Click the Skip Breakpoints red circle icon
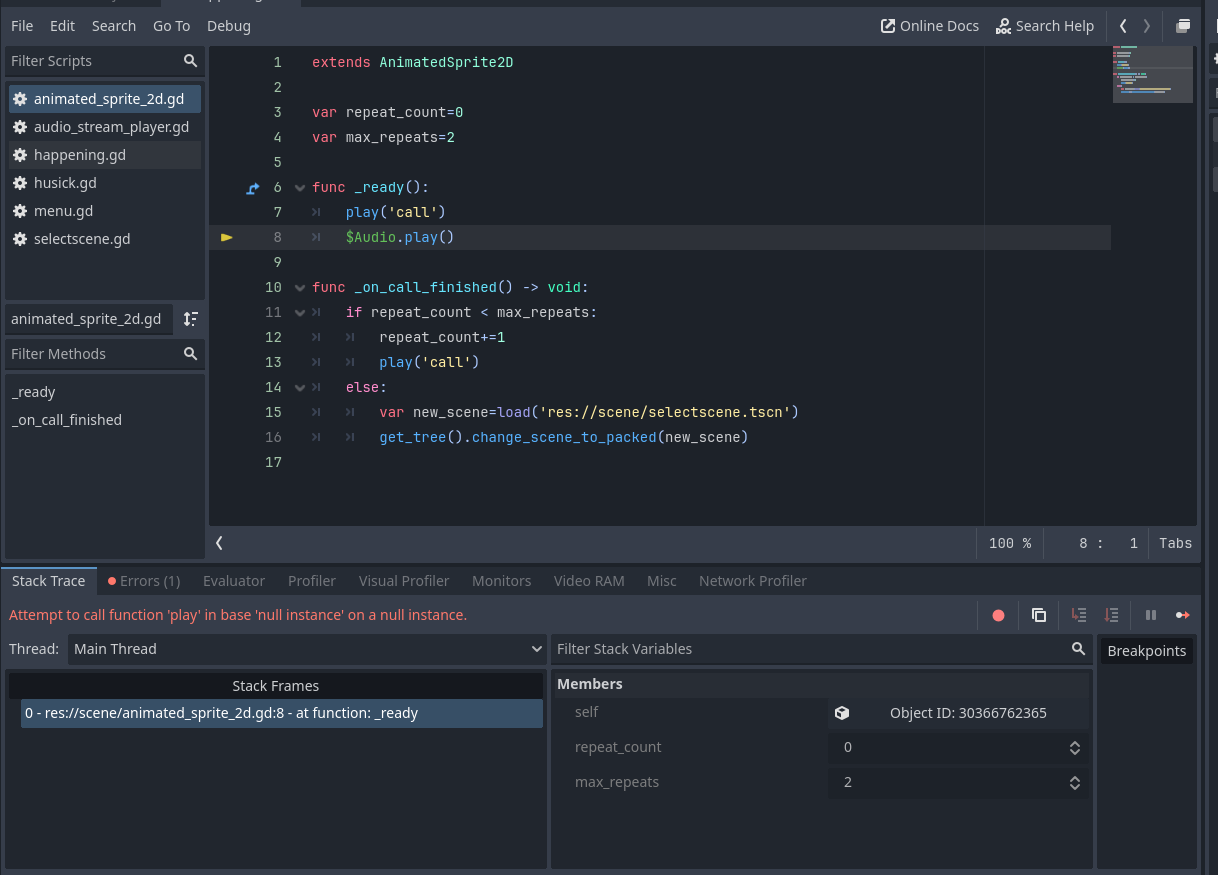1218x875 pixels. coord(998,615)
